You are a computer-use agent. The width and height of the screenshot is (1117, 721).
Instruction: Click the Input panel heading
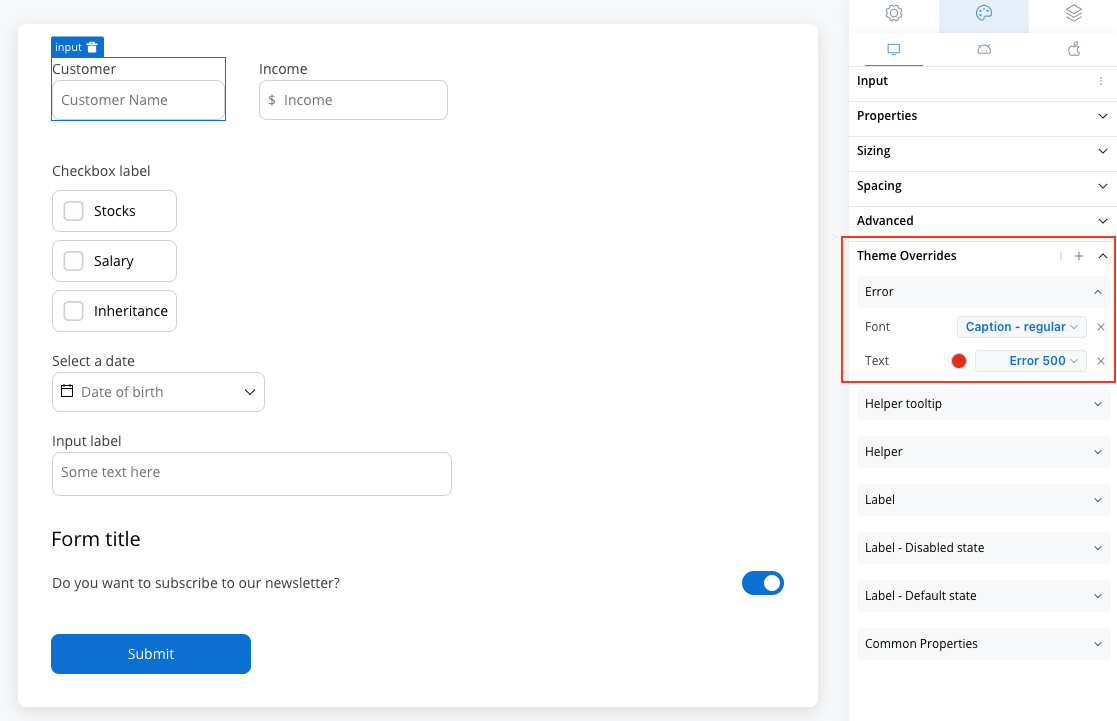point(872,81)
